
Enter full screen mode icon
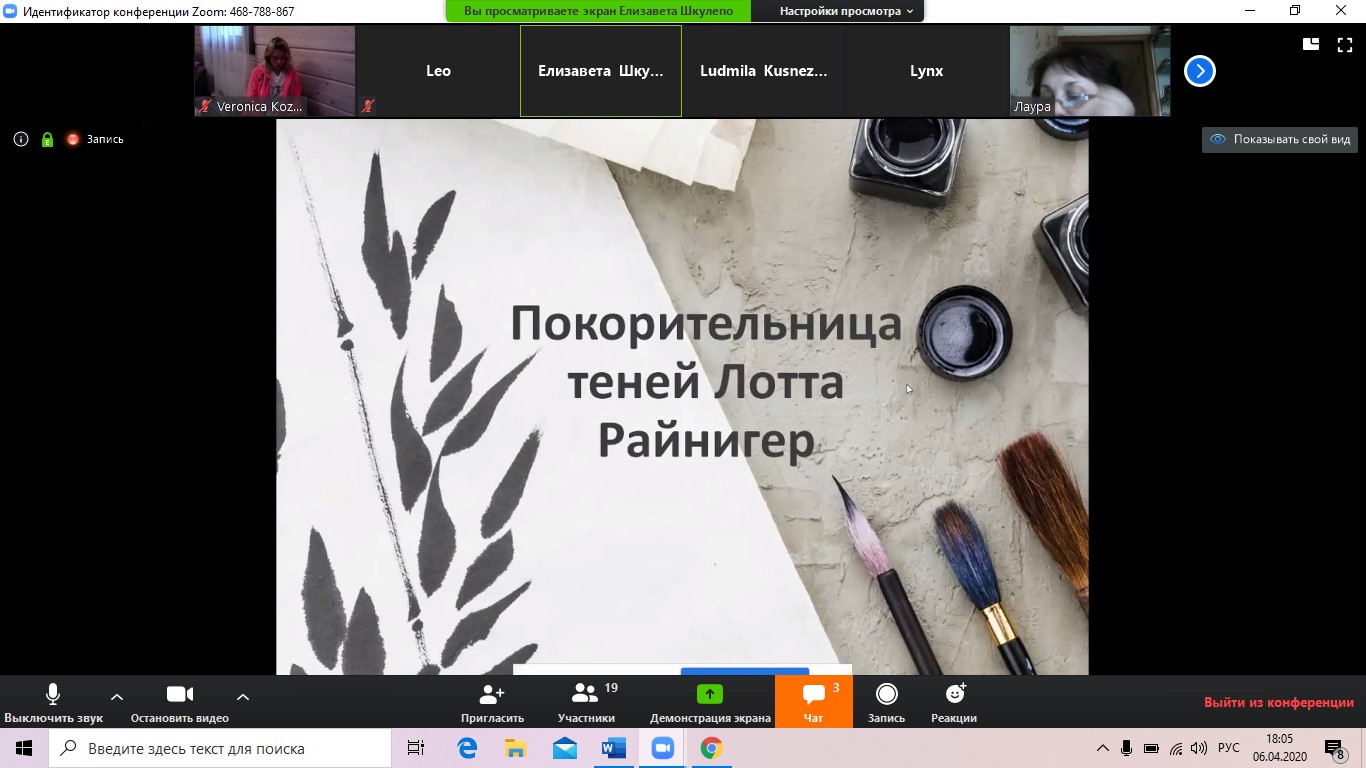(x=1344, y=44)
